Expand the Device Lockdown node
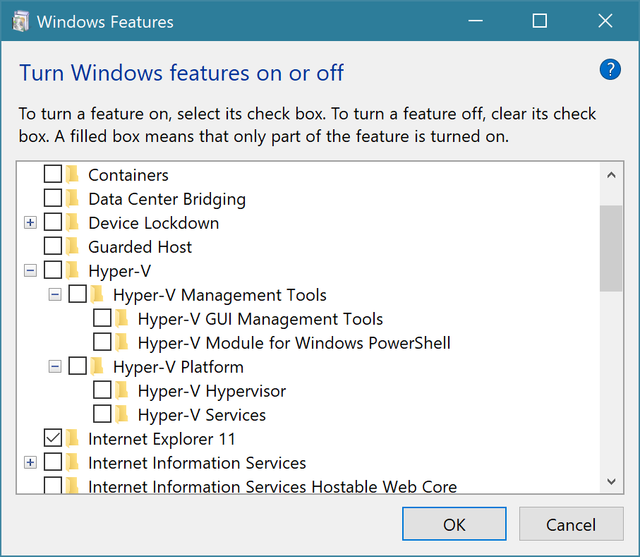 pos(30,223)
